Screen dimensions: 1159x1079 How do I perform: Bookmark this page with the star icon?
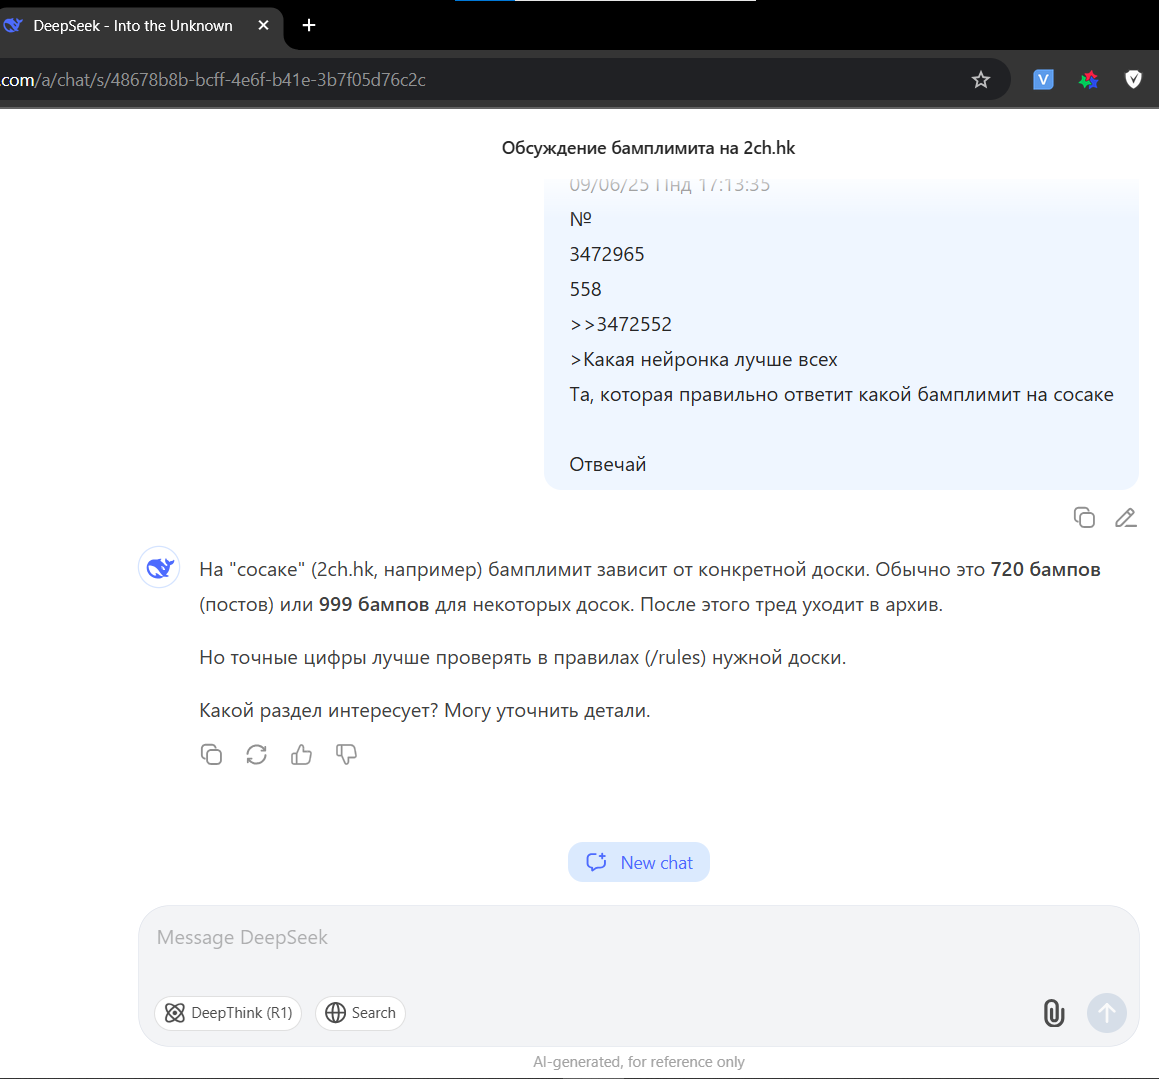pyautogui.click(x=981, y=80)
